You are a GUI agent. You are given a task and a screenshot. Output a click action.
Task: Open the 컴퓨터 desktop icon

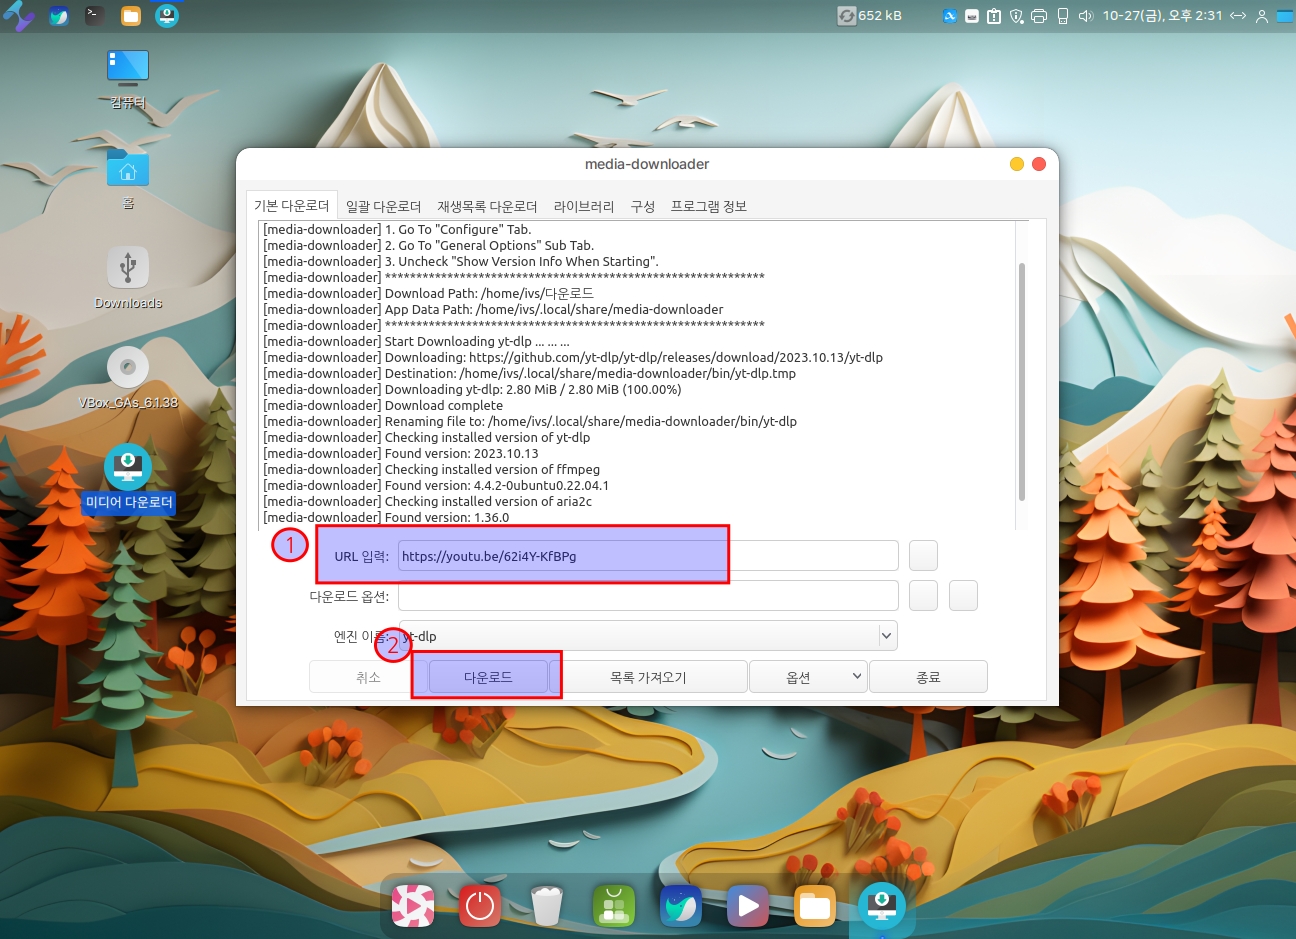[128, 68]
